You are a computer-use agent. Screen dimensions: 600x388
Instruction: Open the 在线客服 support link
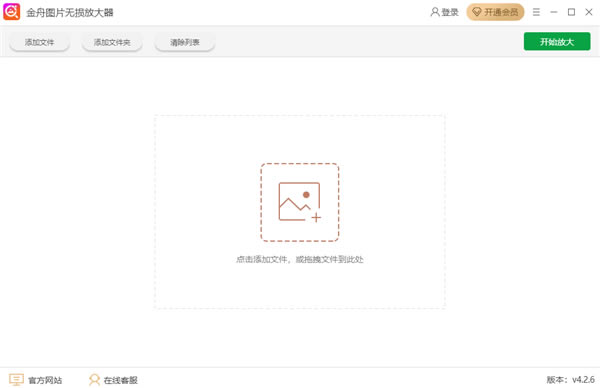coord(121,380)
